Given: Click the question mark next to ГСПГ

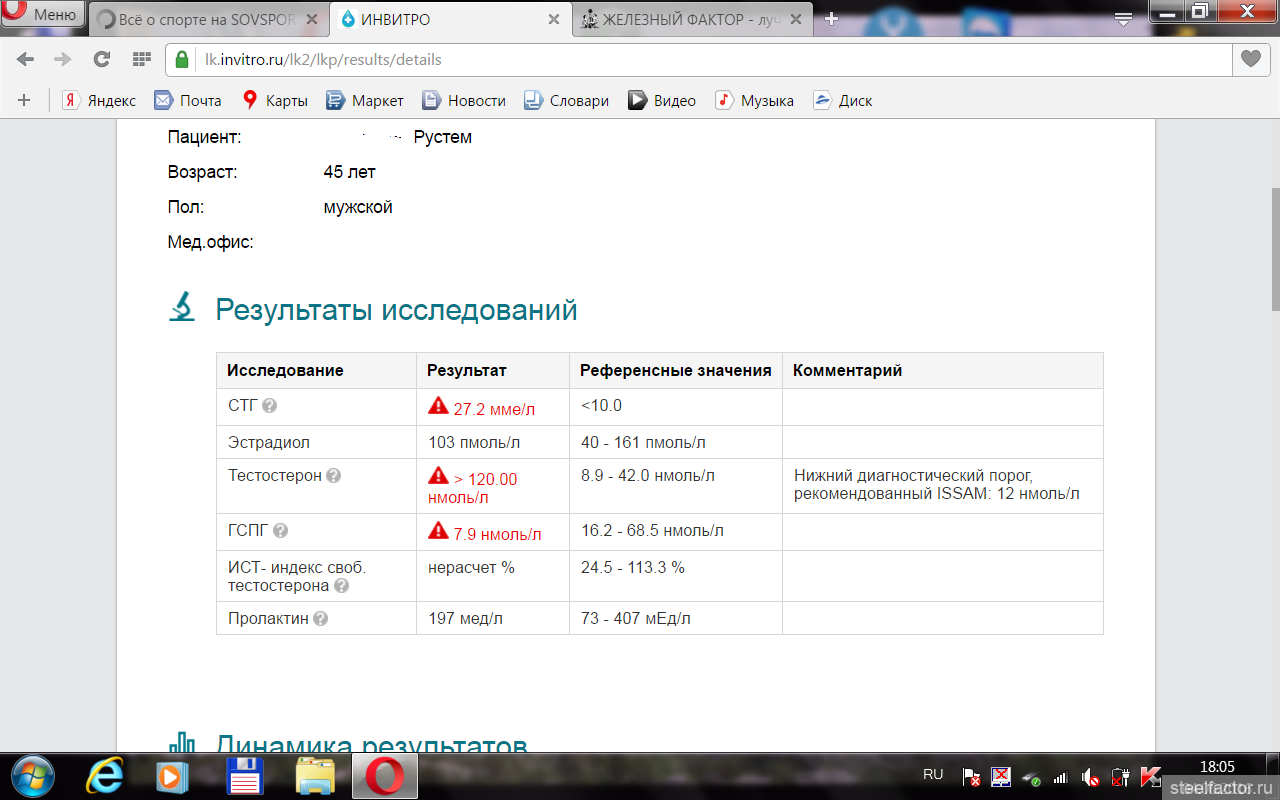Looking at the screenshot, I should (x=281, y=531).
